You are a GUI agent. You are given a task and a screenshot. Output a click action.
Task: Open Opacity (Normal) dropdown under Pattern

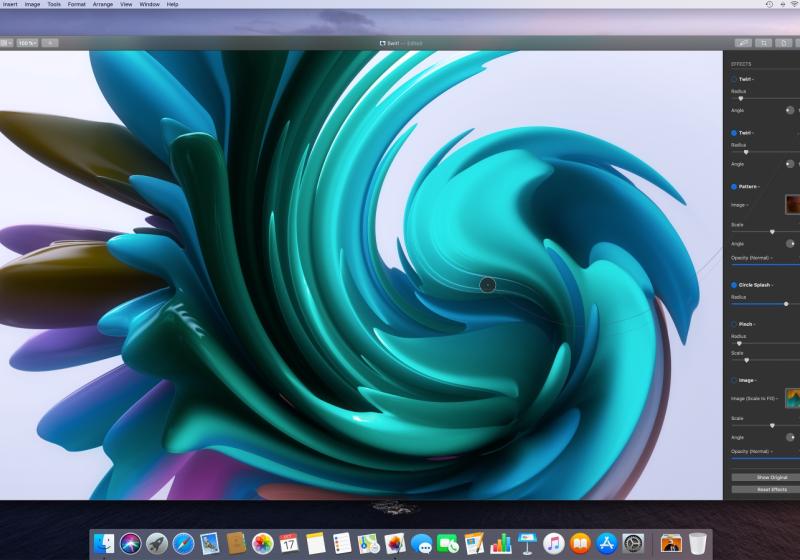752,258
